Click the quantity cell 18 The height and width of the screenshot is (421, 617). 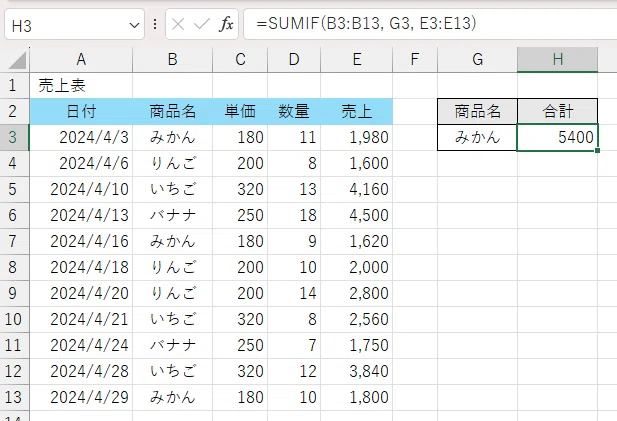[294, 215]
